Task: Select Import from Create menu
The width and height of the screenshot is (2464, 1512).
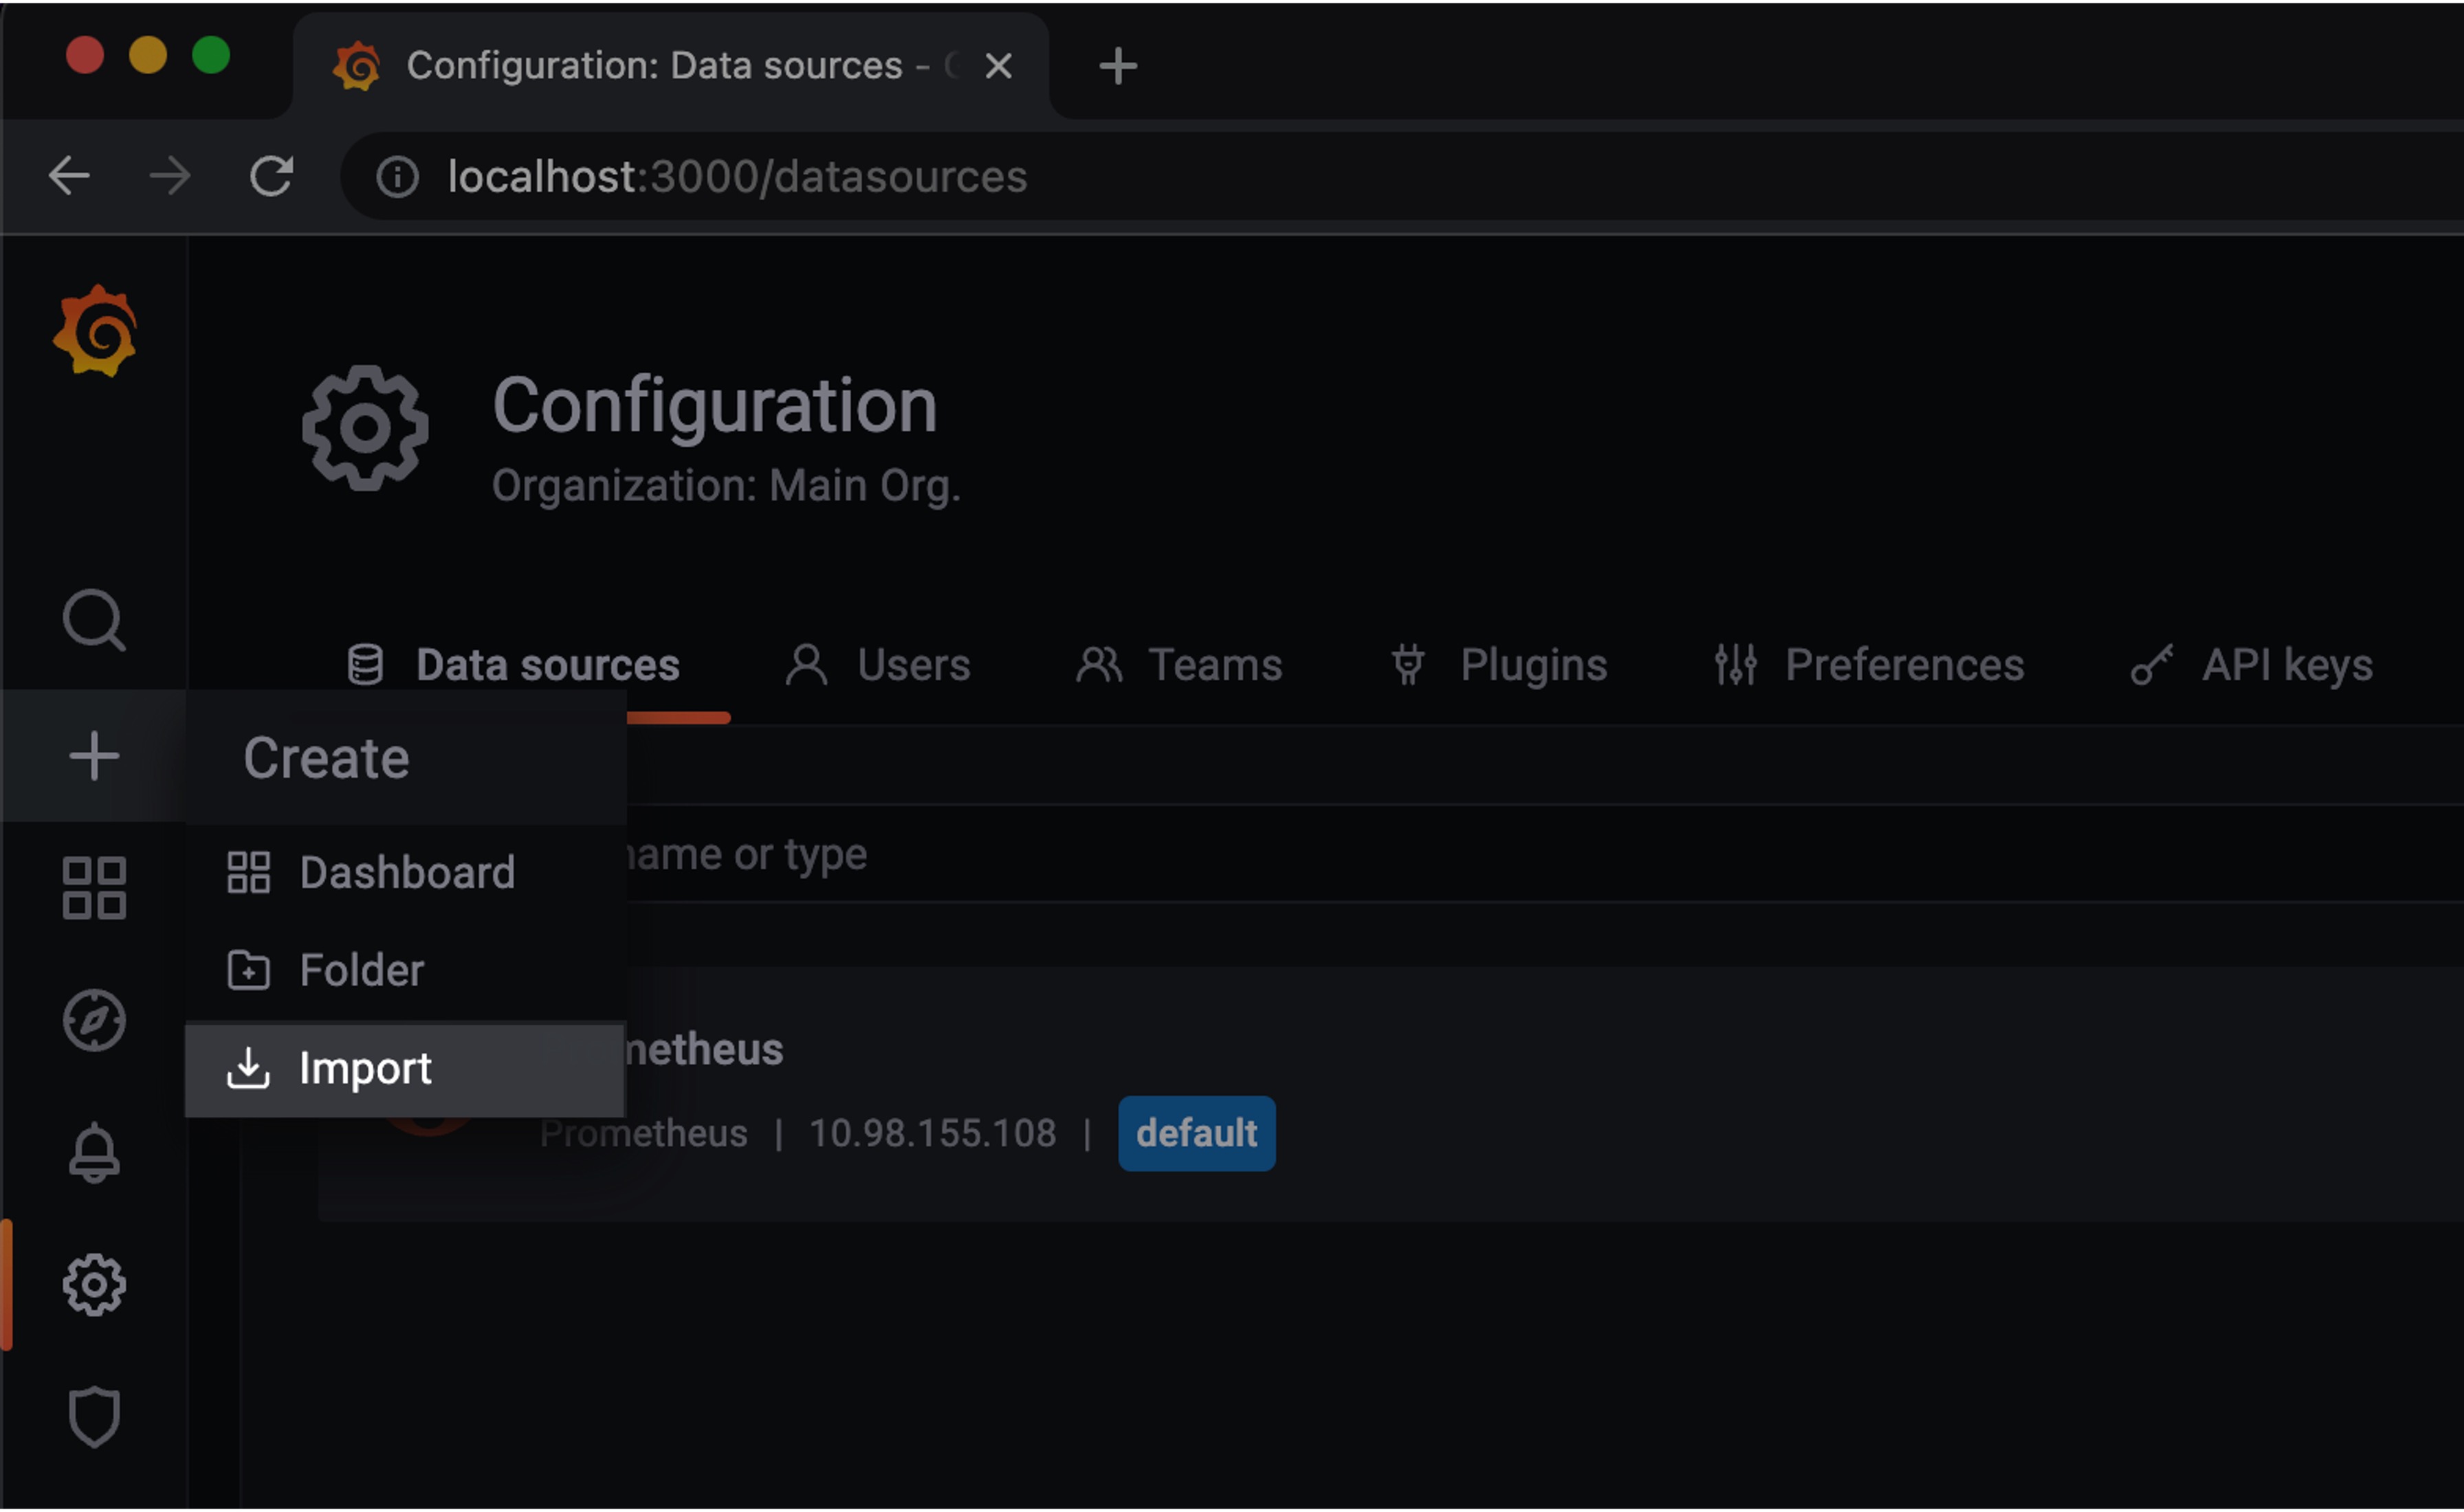Action: 365,1068
